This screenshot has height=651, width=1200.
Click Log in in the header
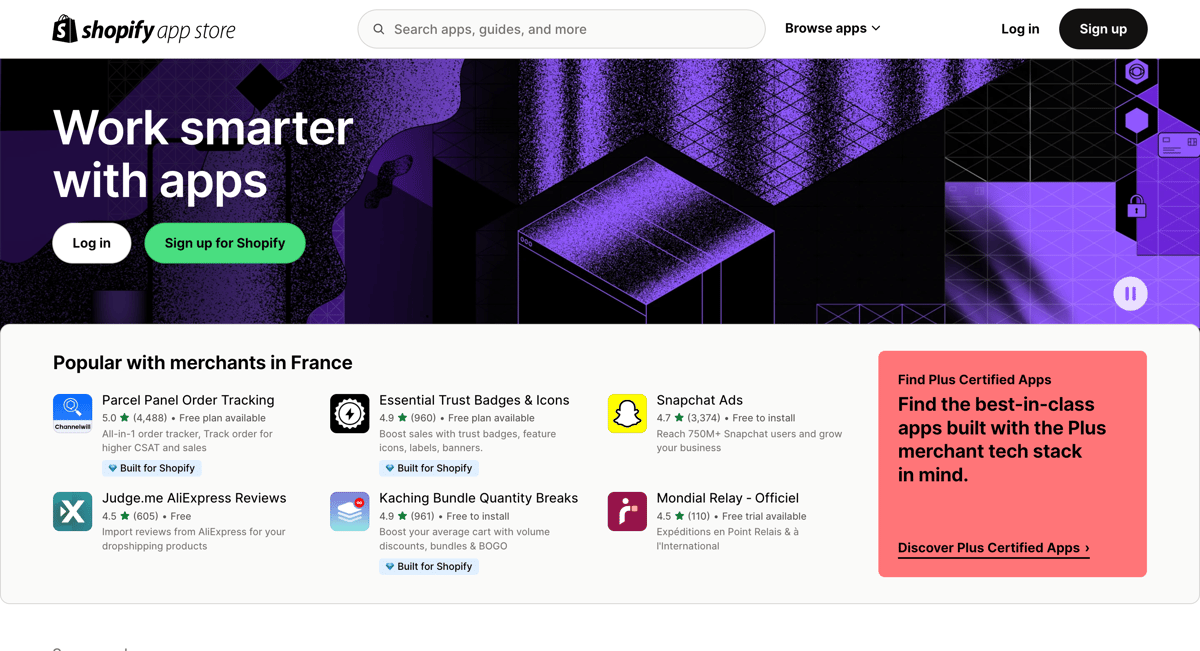coord(1020,29)
